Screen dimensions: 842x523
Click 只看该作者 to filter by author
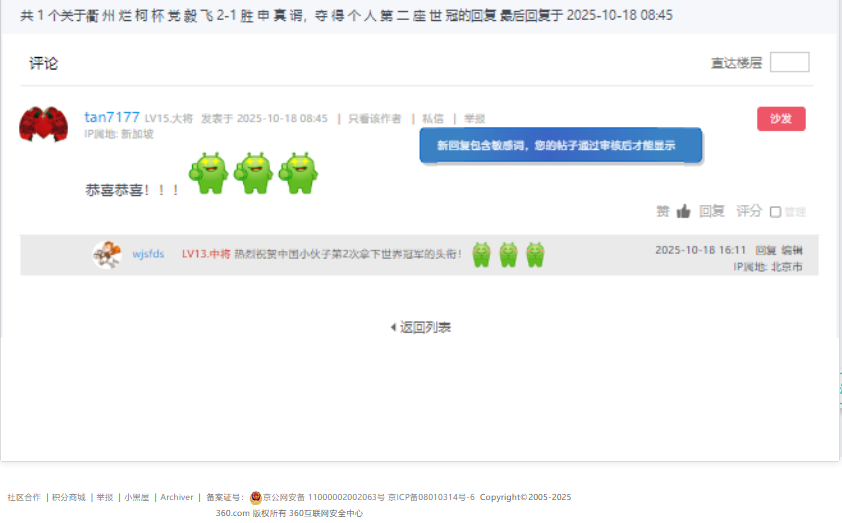coord(375,118)
